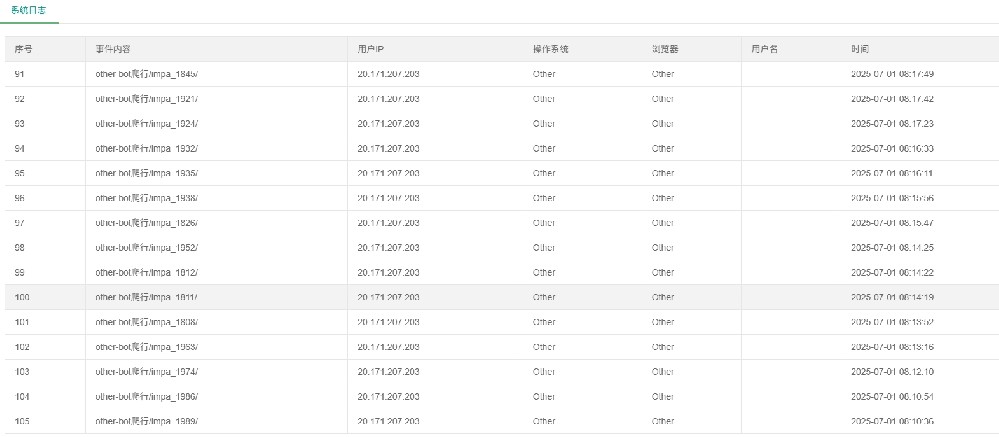Click the 用户IP column header

point(370,49)
